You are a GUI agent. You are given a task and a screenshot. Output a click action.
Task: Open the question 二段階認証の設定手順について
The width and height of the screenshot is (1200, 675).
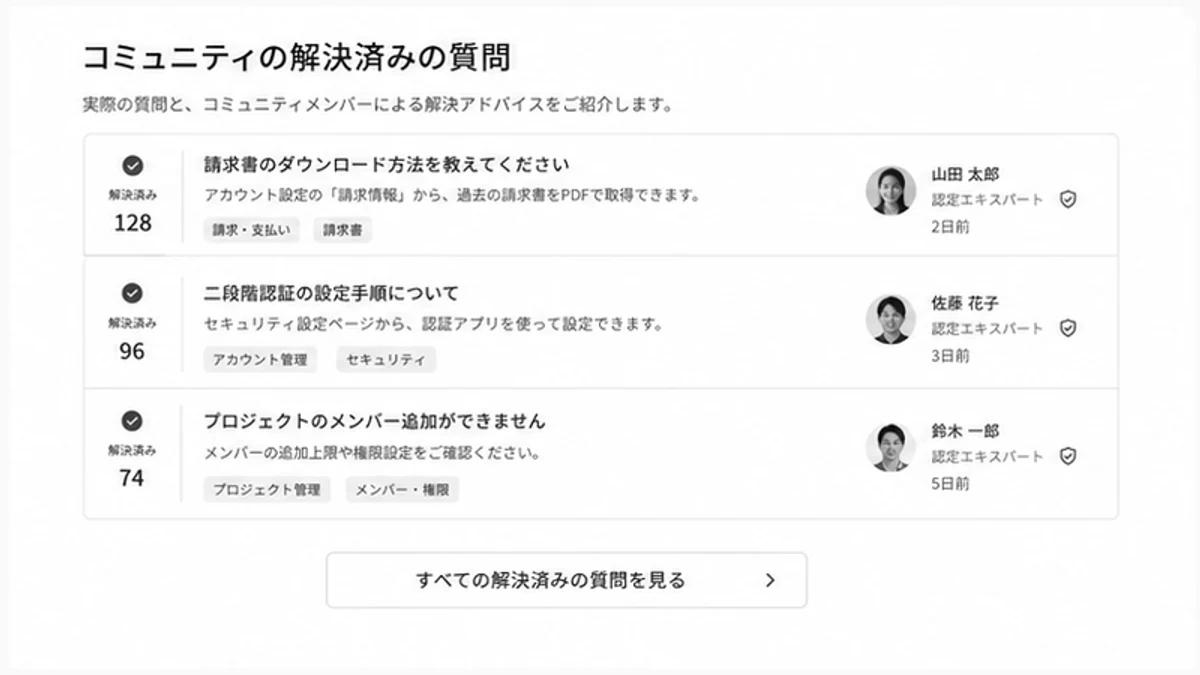(x=331, y=293)
